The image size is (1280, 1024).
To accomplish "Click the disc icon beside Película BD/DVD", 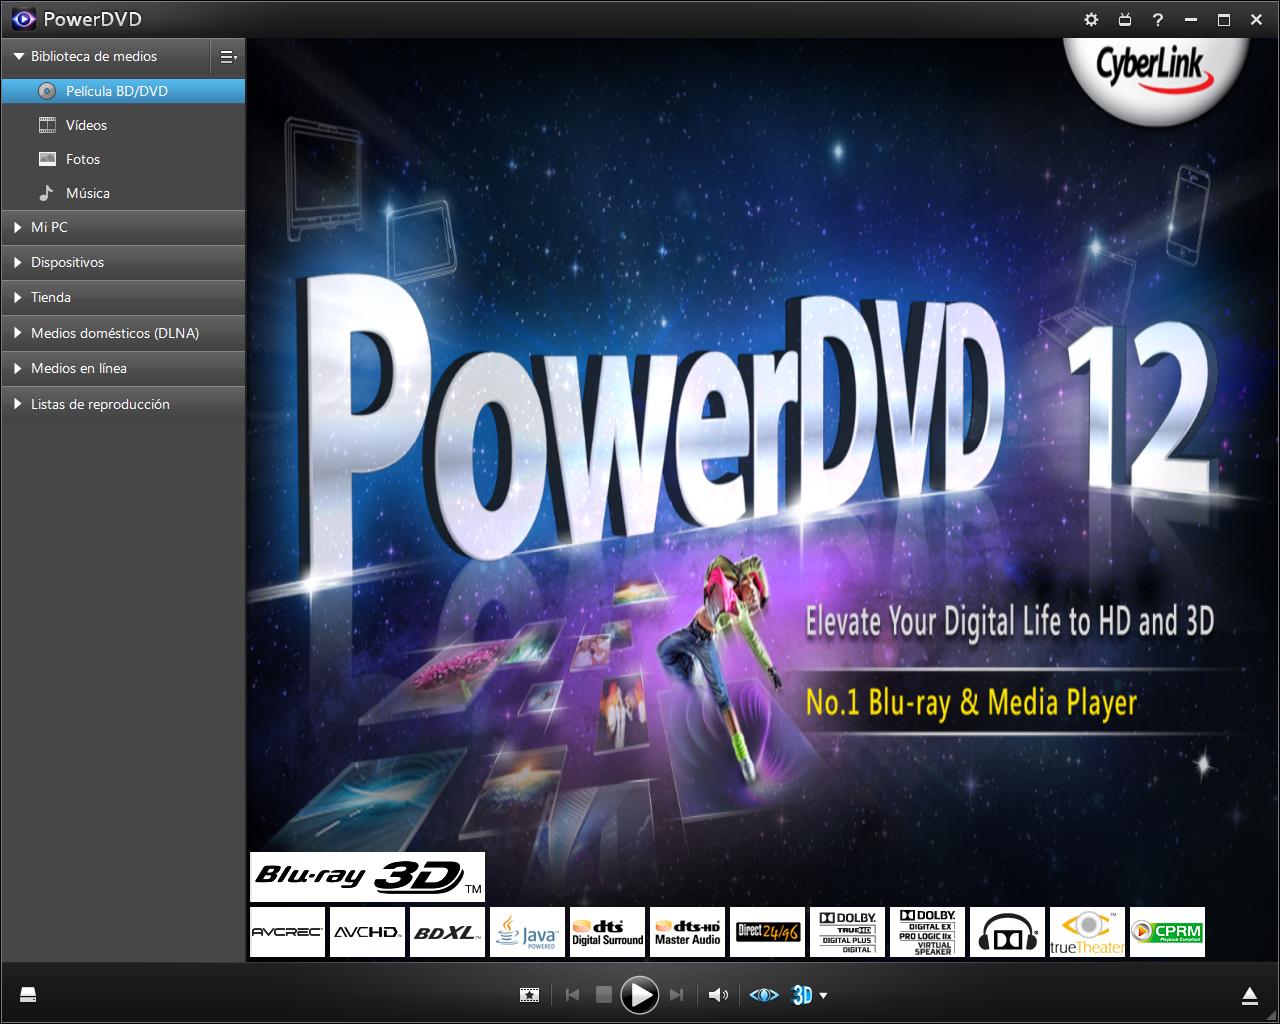I will [x=47, y=91].
